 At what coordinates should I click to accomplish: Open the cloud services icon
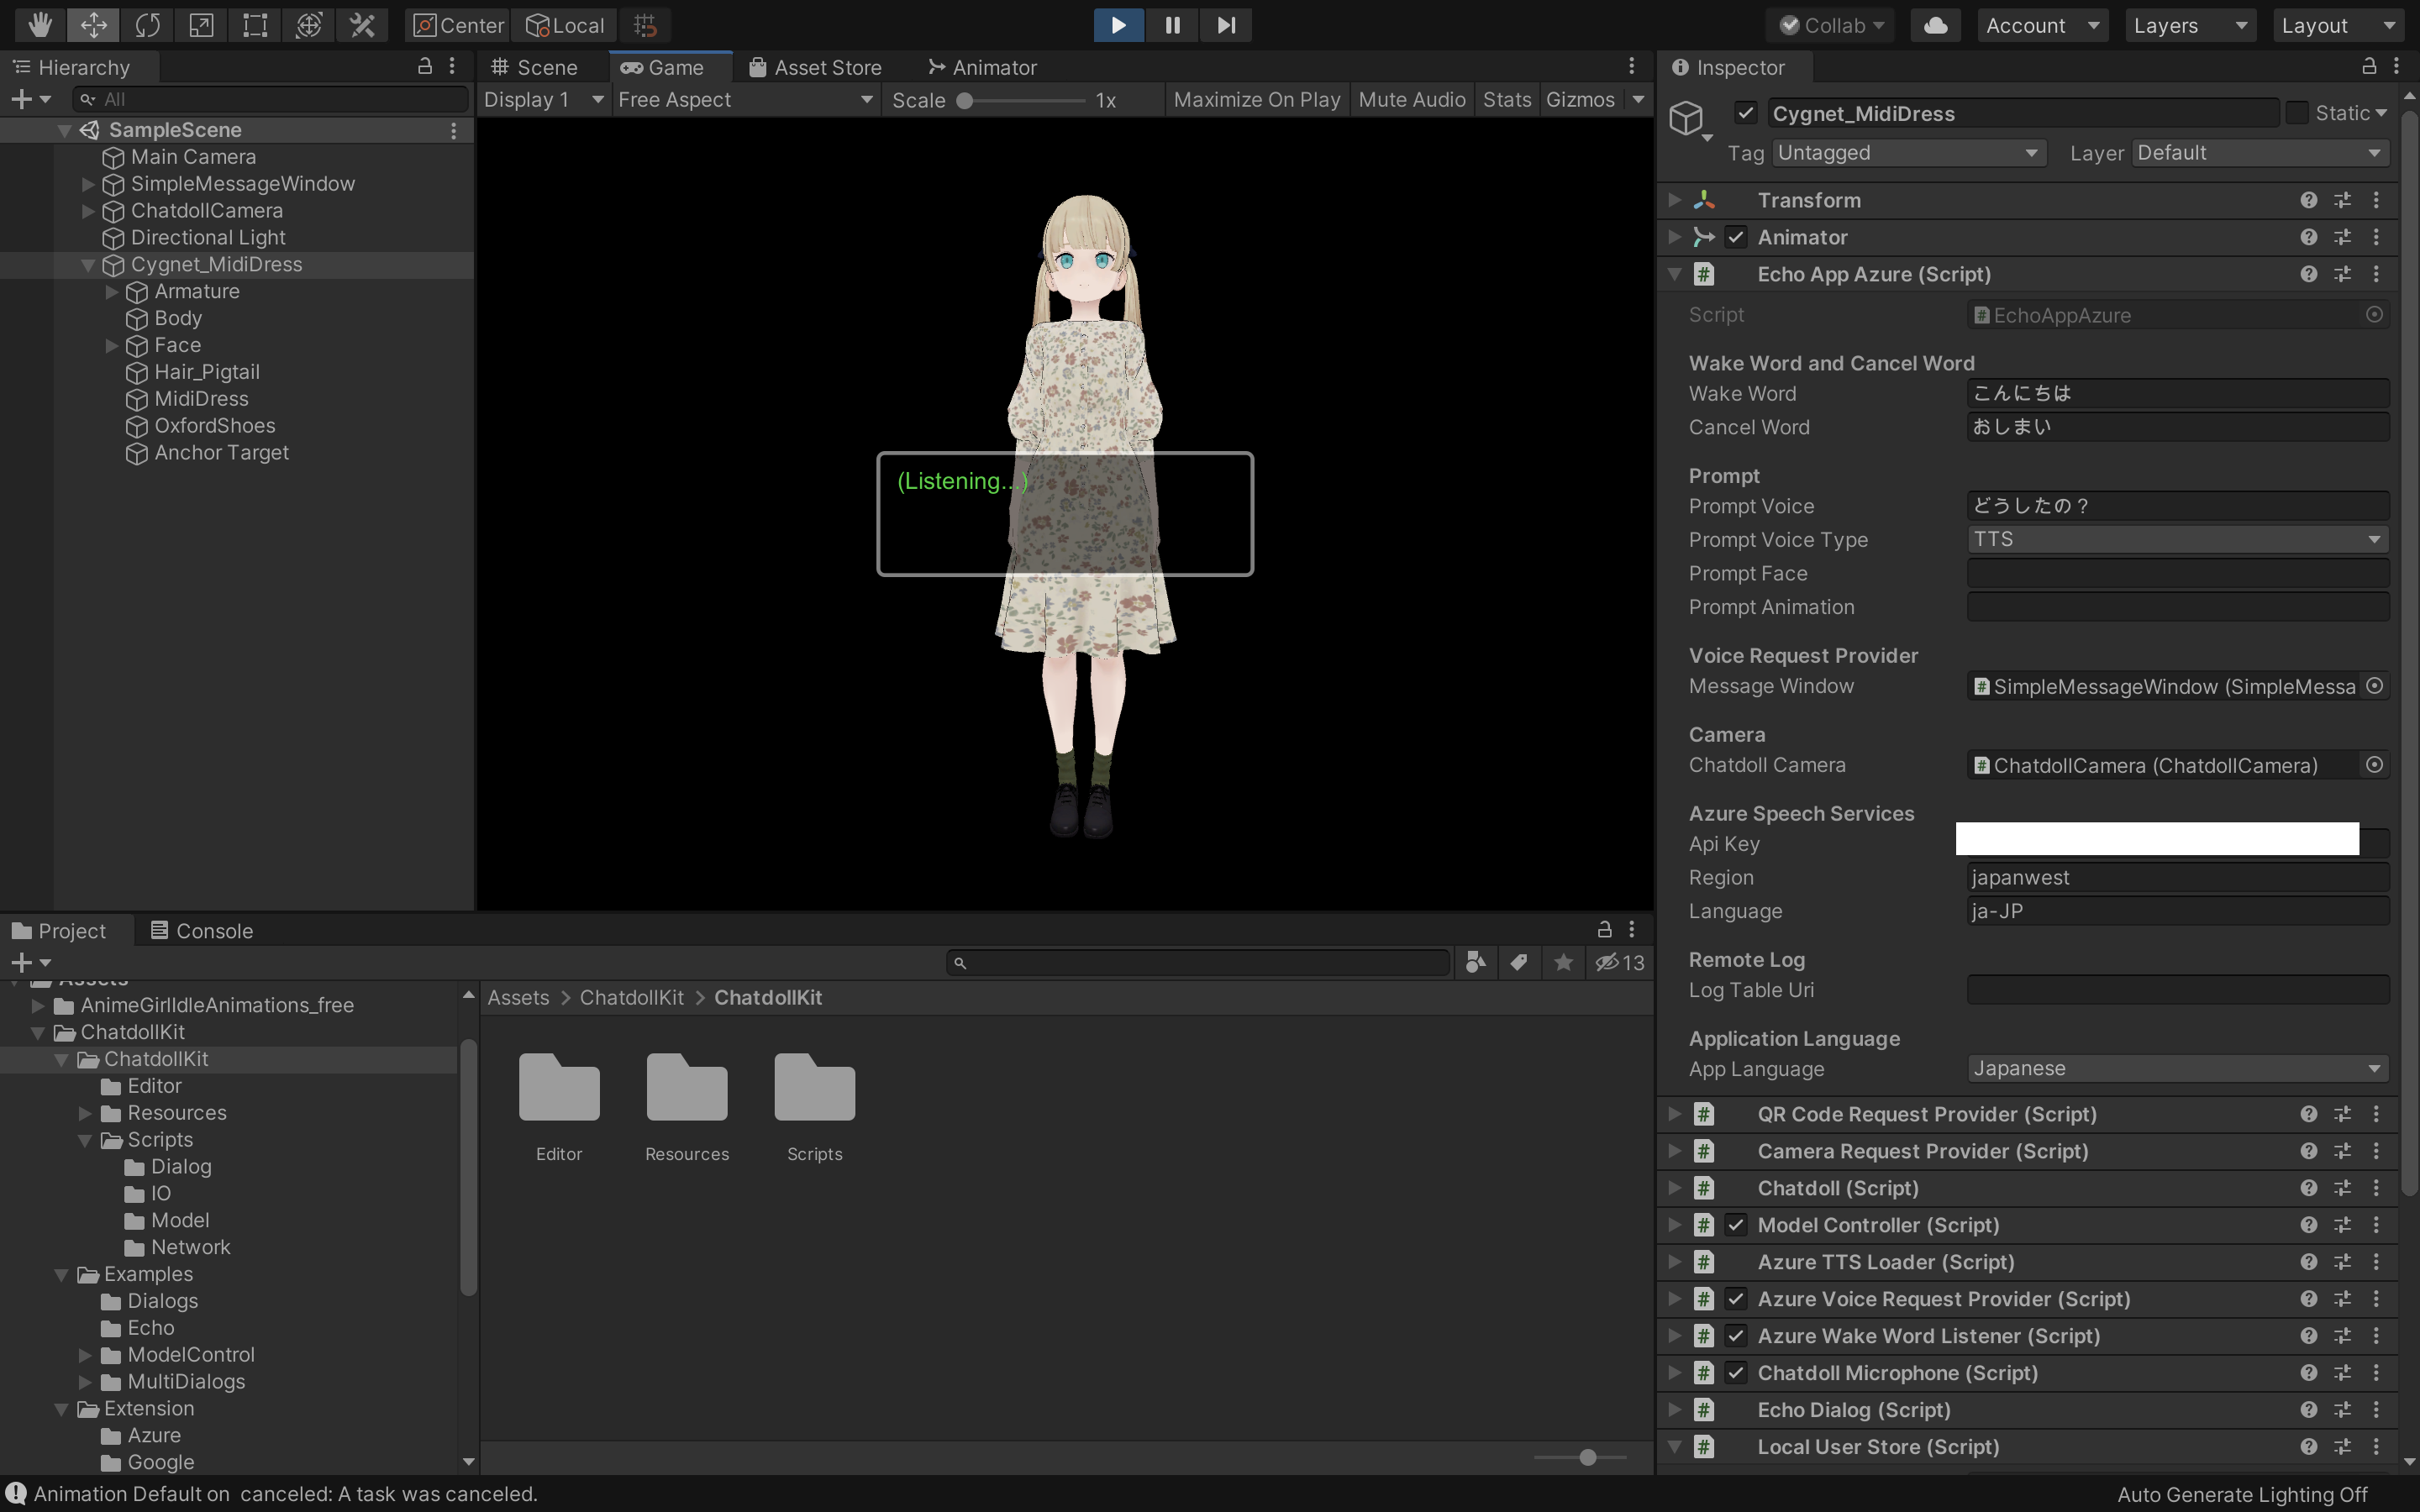point(1935,25)
